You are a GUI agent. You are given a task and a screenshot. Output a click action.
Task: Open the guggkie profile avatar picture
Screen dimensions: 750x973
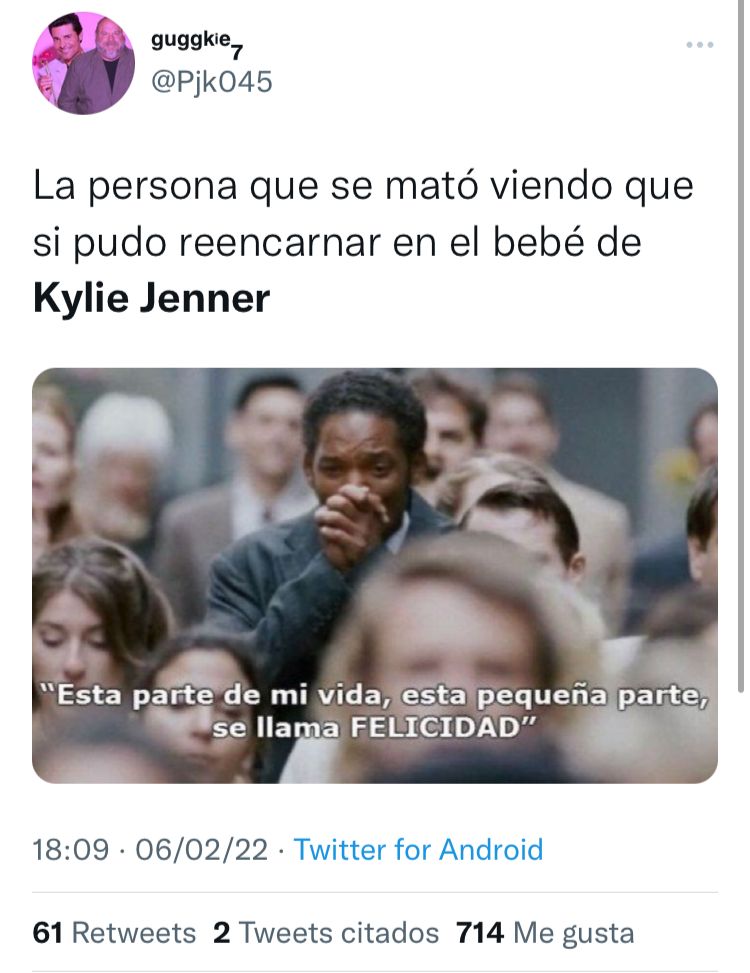(83, 63)
